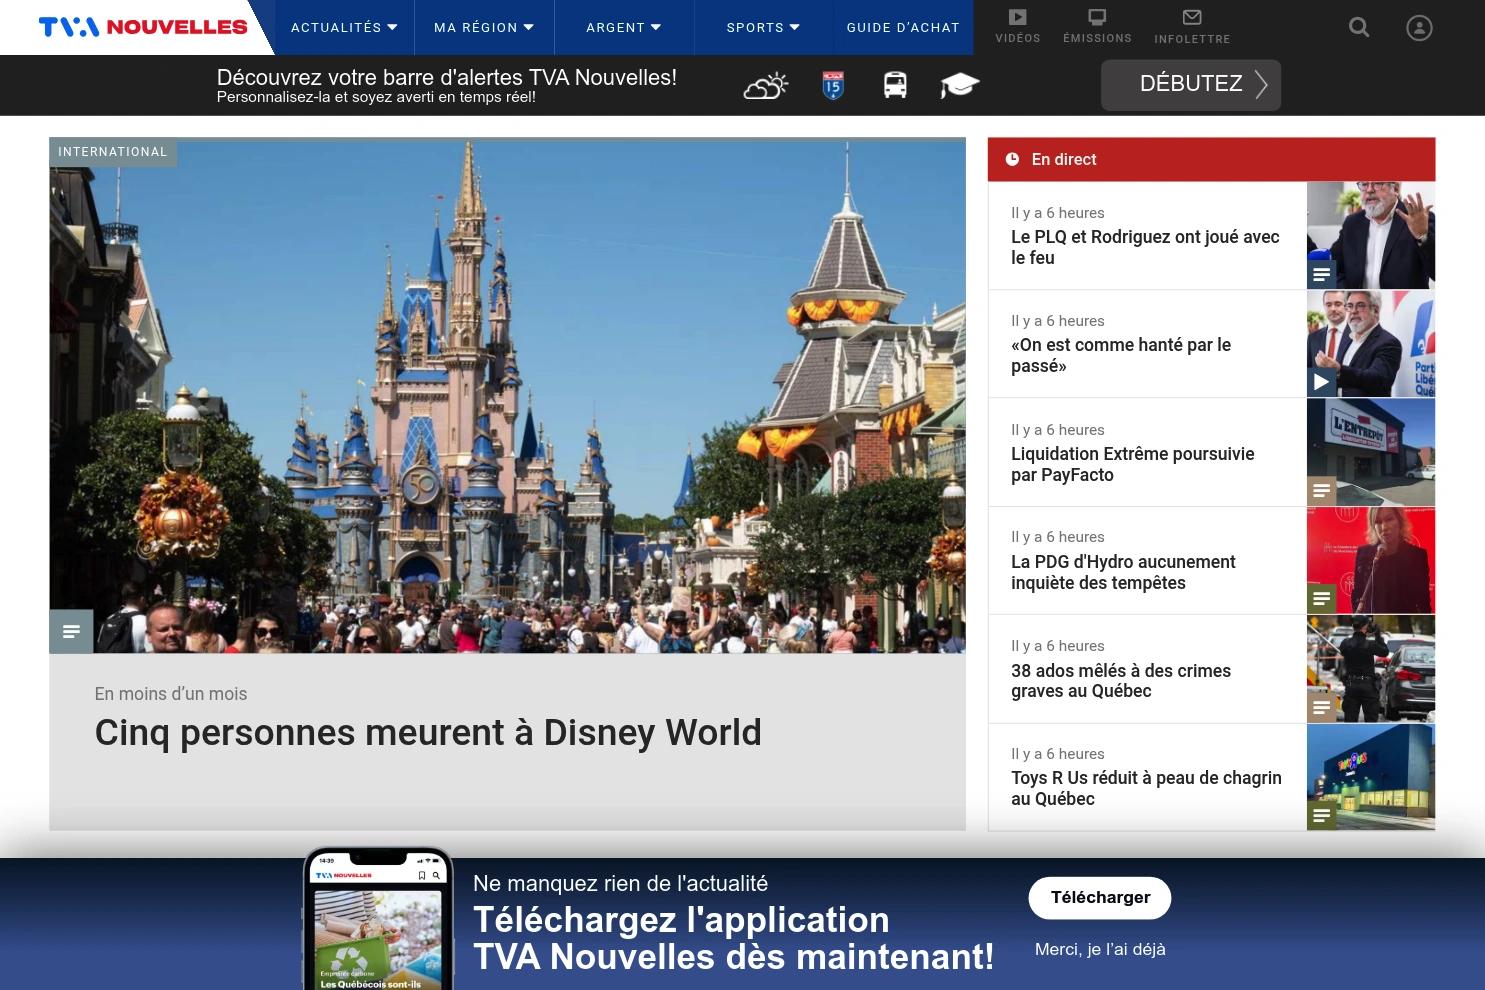Click 'En moins d'un mois' subtitle text
1485x990 pixels.
171,694
